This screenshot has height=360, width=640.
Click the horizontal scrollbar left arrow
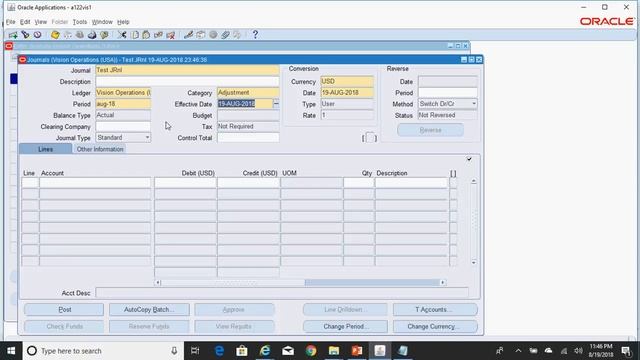(x=158, y=282)
